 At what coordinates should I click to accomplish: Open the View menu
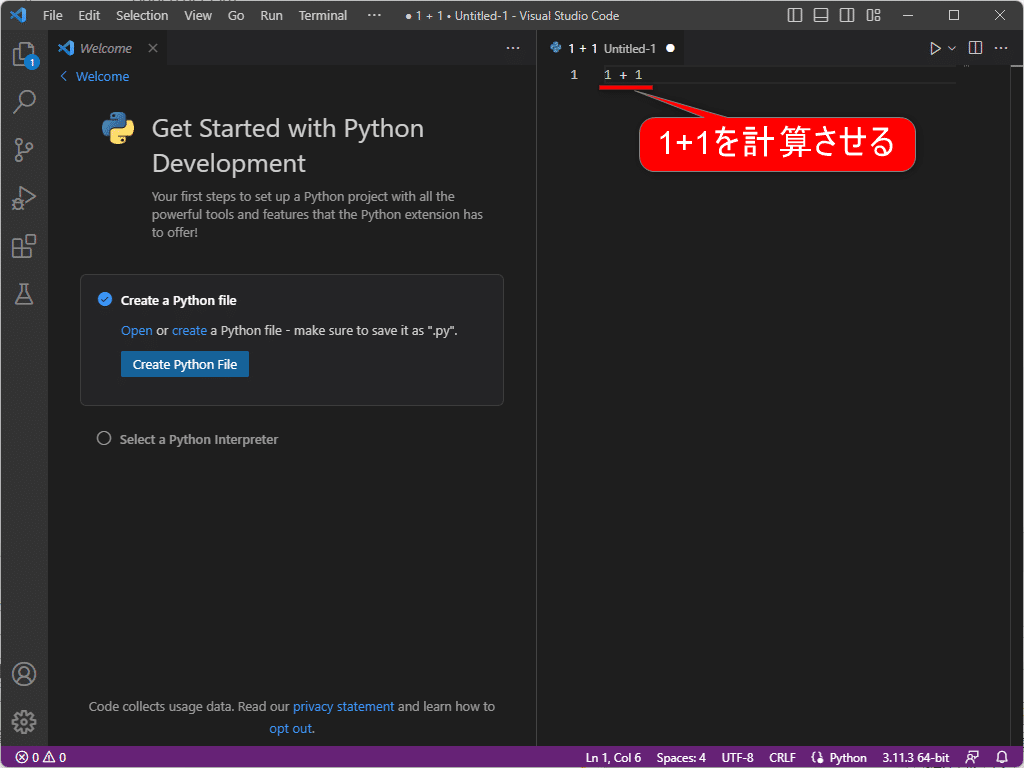click(198, 15)
